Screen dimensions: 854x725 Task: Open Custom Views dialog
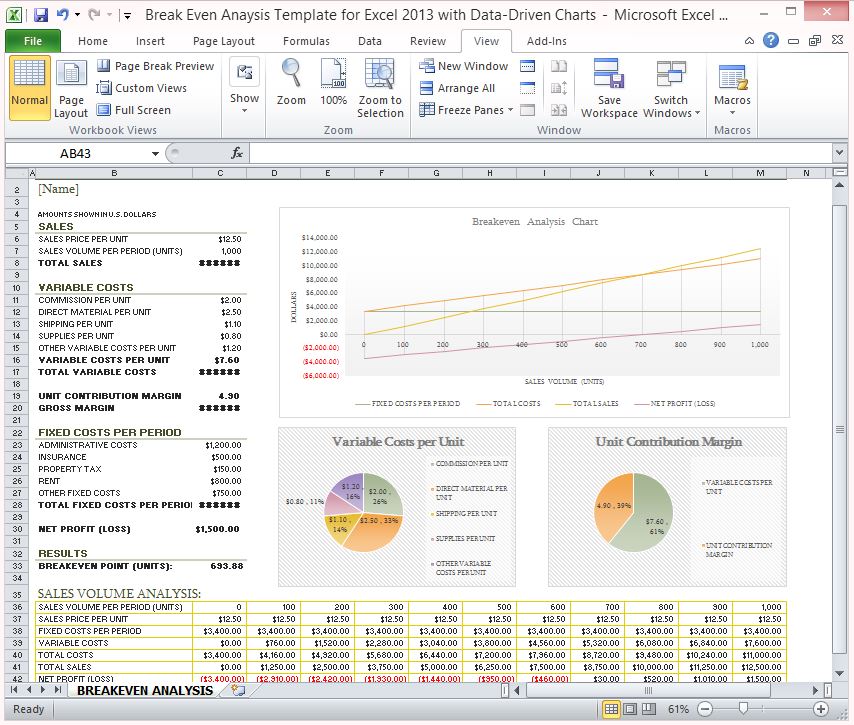point(142,88)
